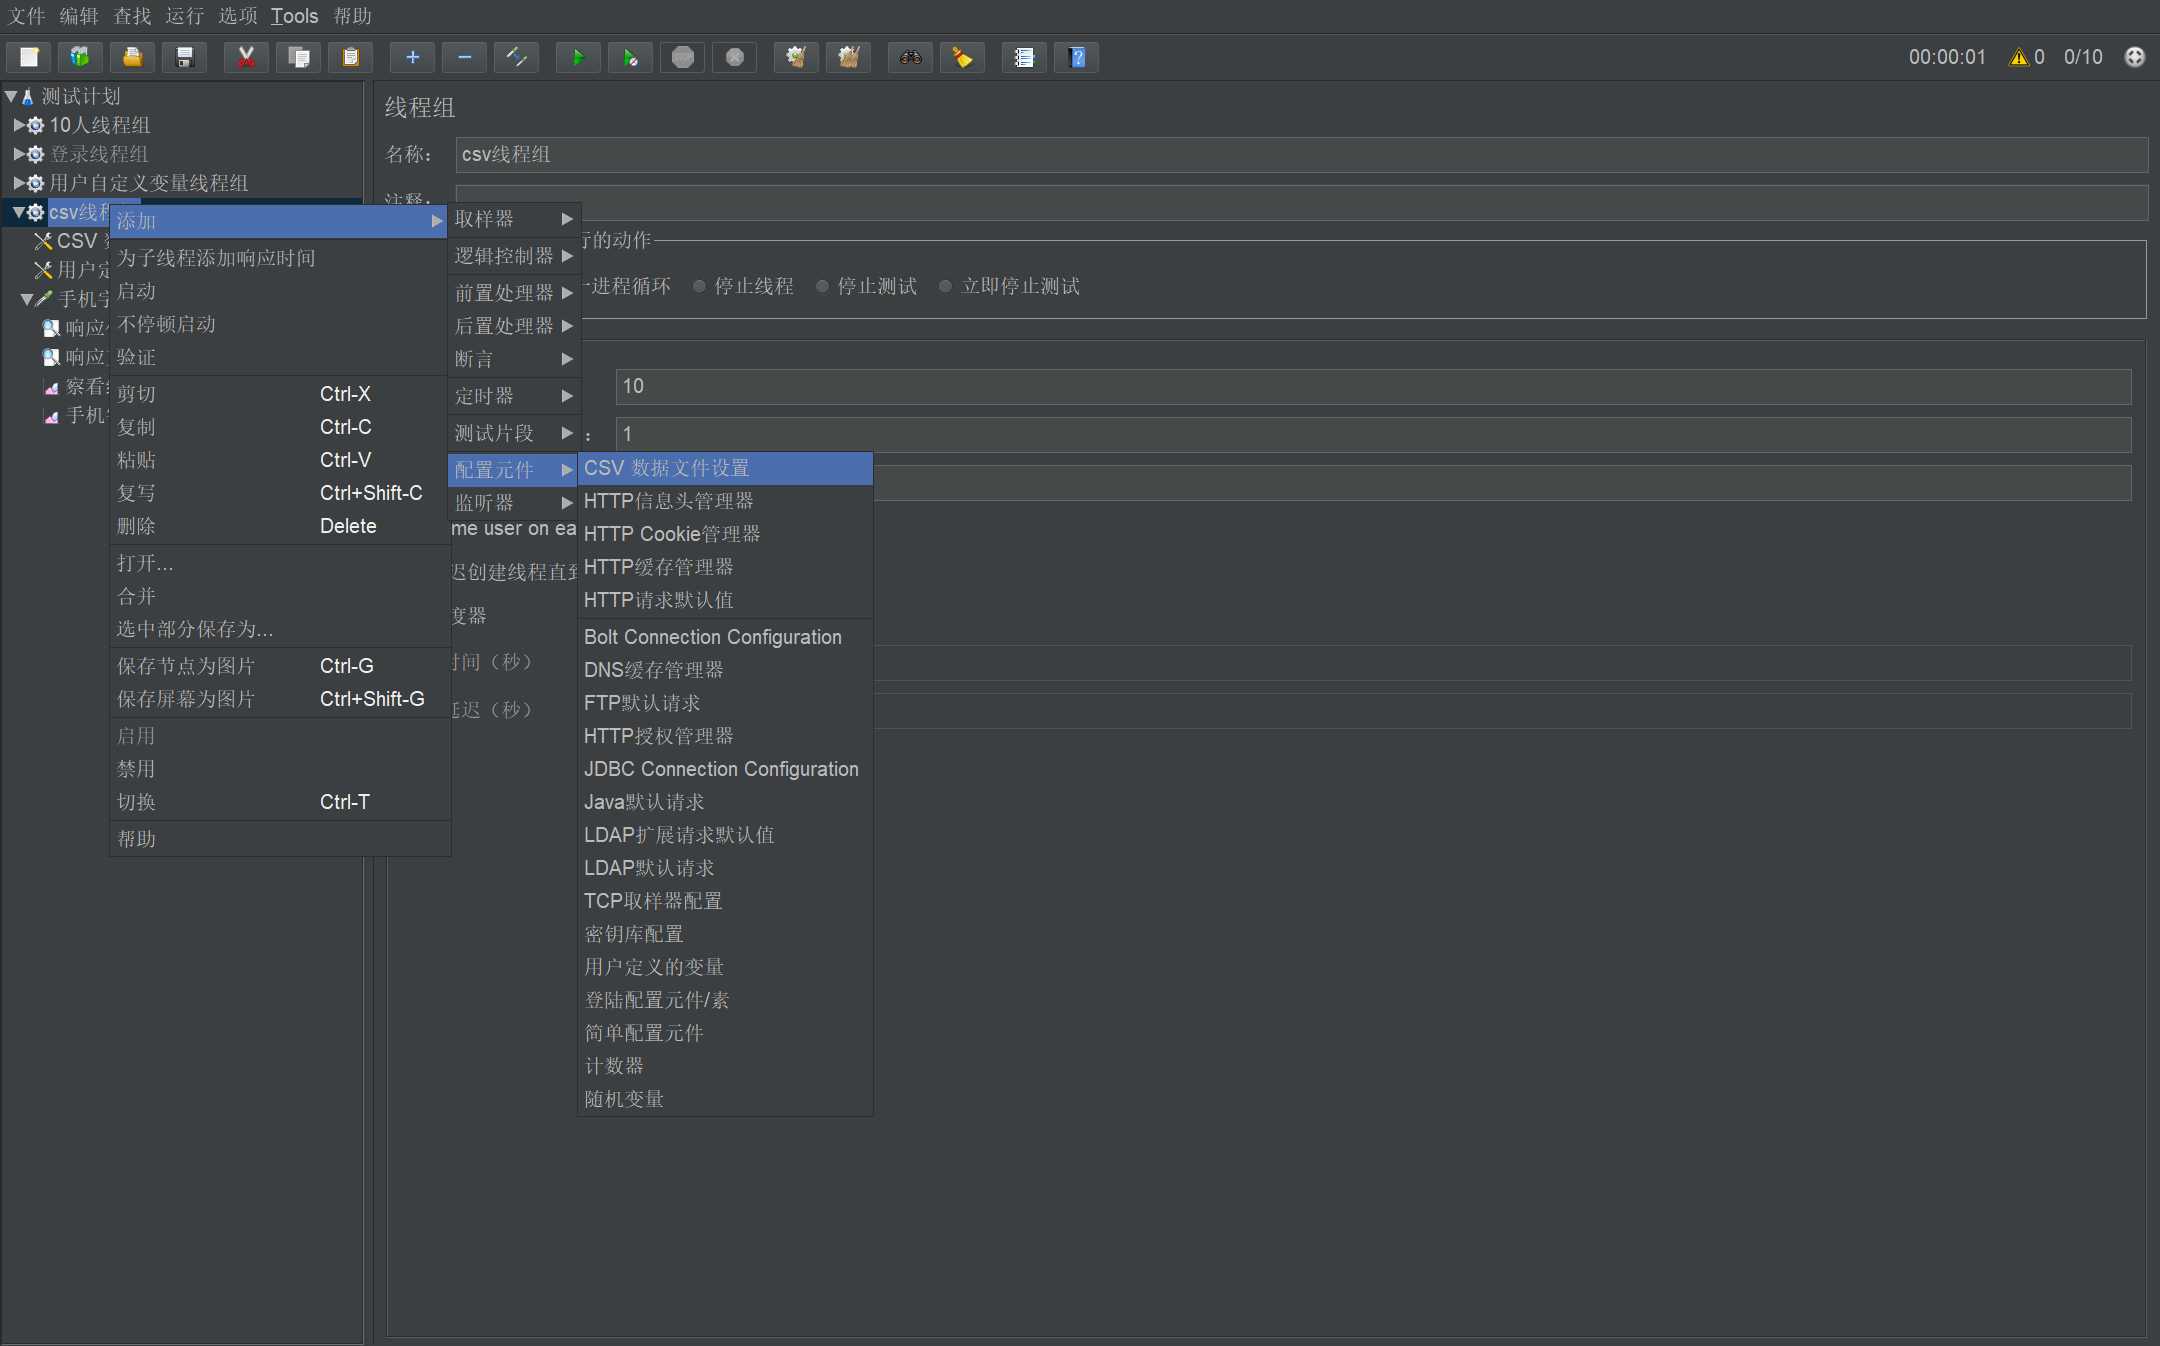Screen dimensions: 2160x1346
Task: Click the Toggle enable/disable icon
Action: point(516,57)
